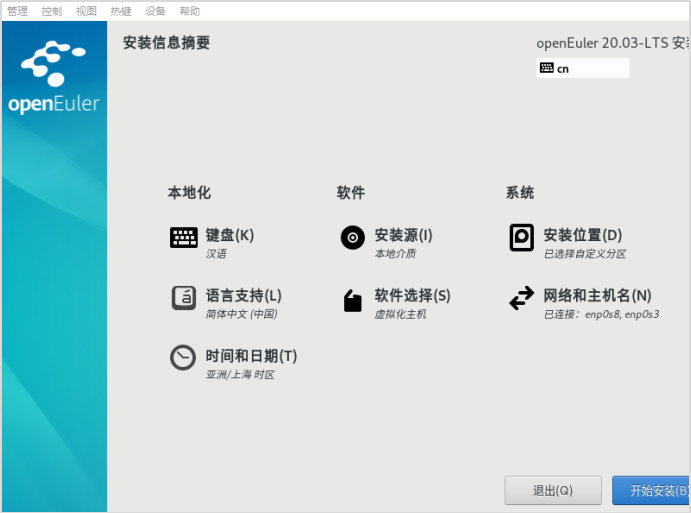Screen dimensions: 691x513
Task: Click the 虚拟化主机 status text
Action: [401, 314]
